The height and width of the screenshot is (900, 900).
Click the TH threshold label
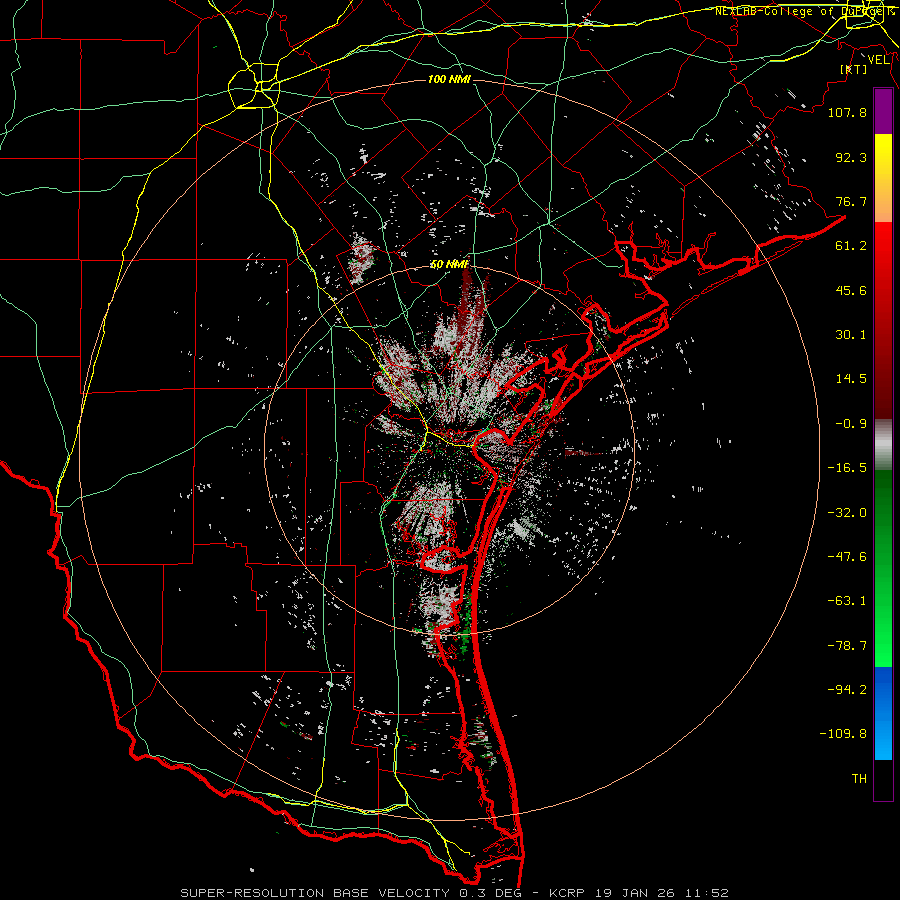point(859,779)
